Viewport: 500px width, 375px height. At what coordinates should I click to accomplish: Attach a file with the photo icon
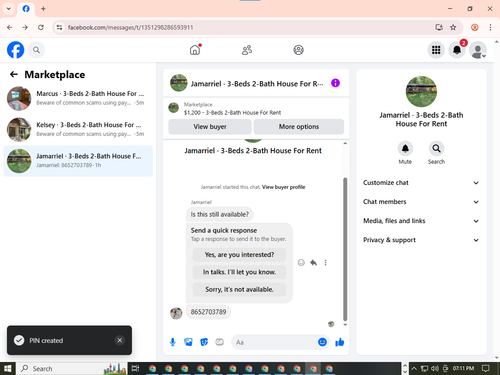[x=188, y=342]
